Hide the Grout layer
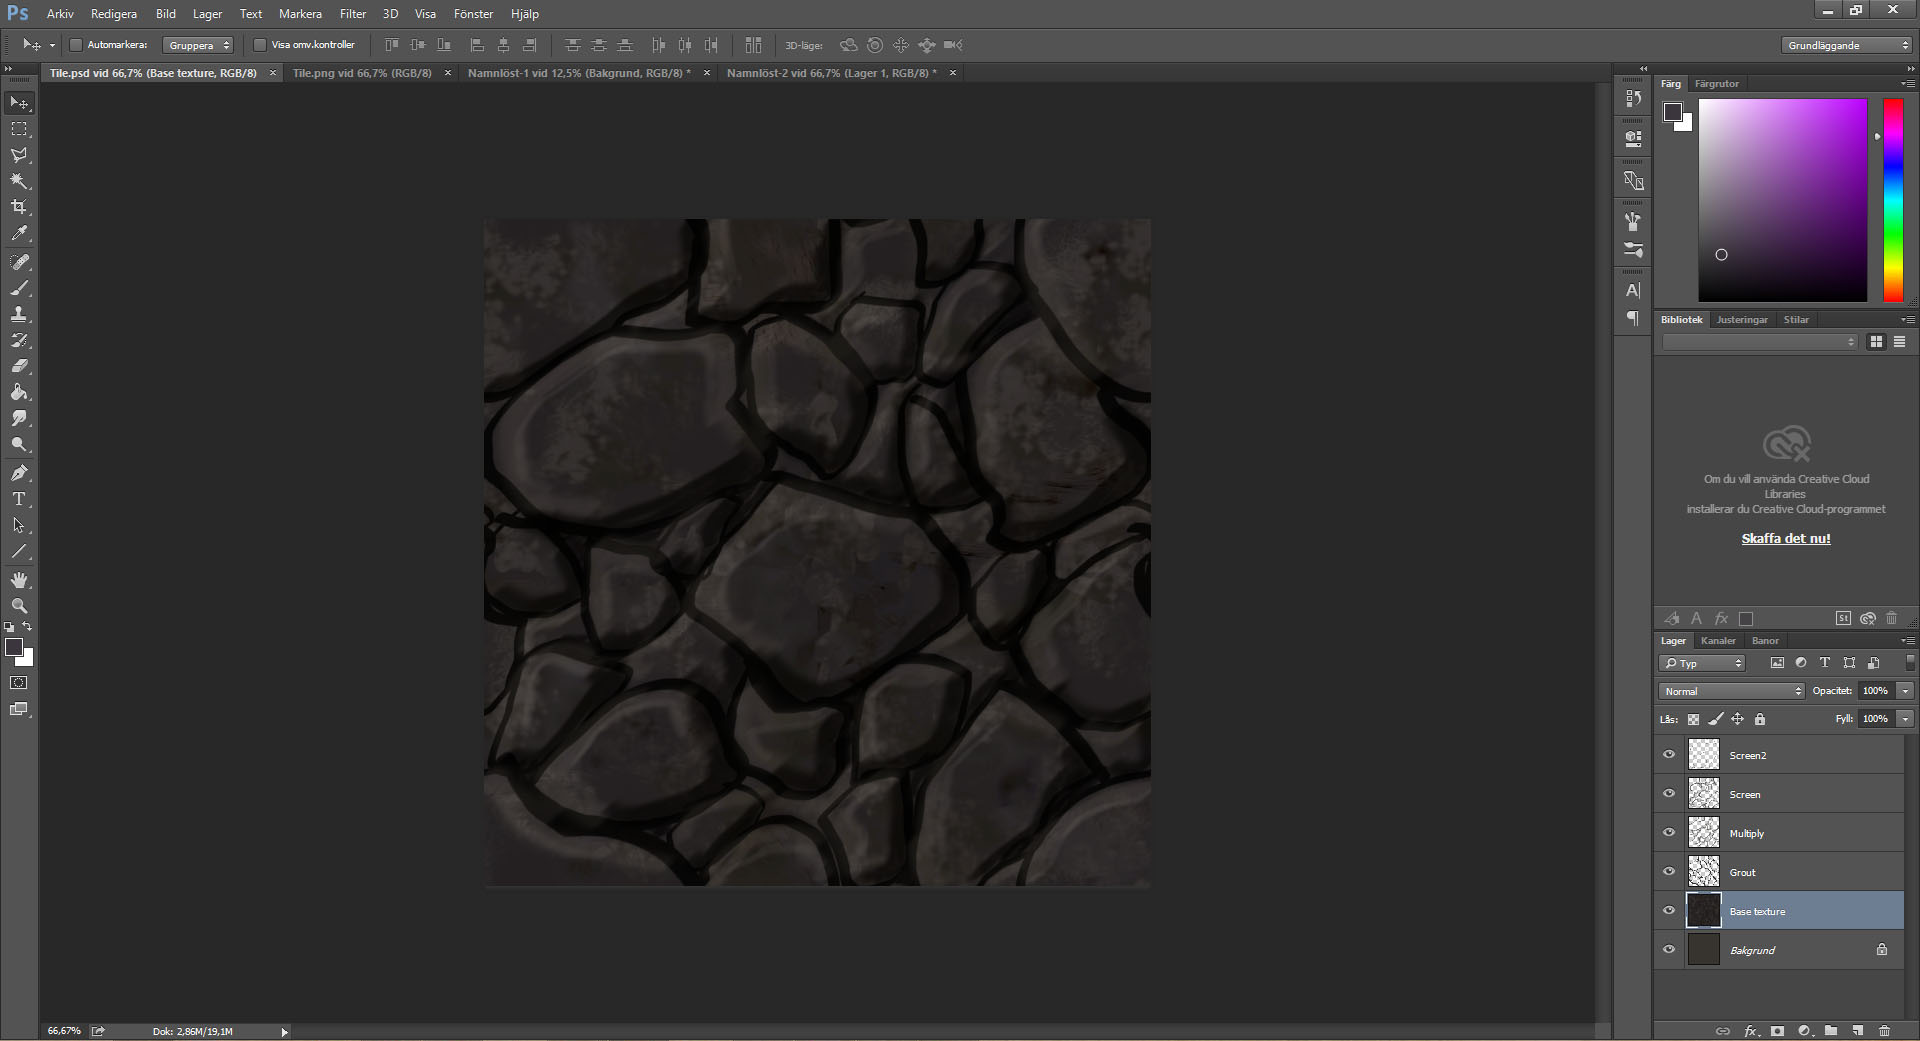 click(x=1668, y=871)
